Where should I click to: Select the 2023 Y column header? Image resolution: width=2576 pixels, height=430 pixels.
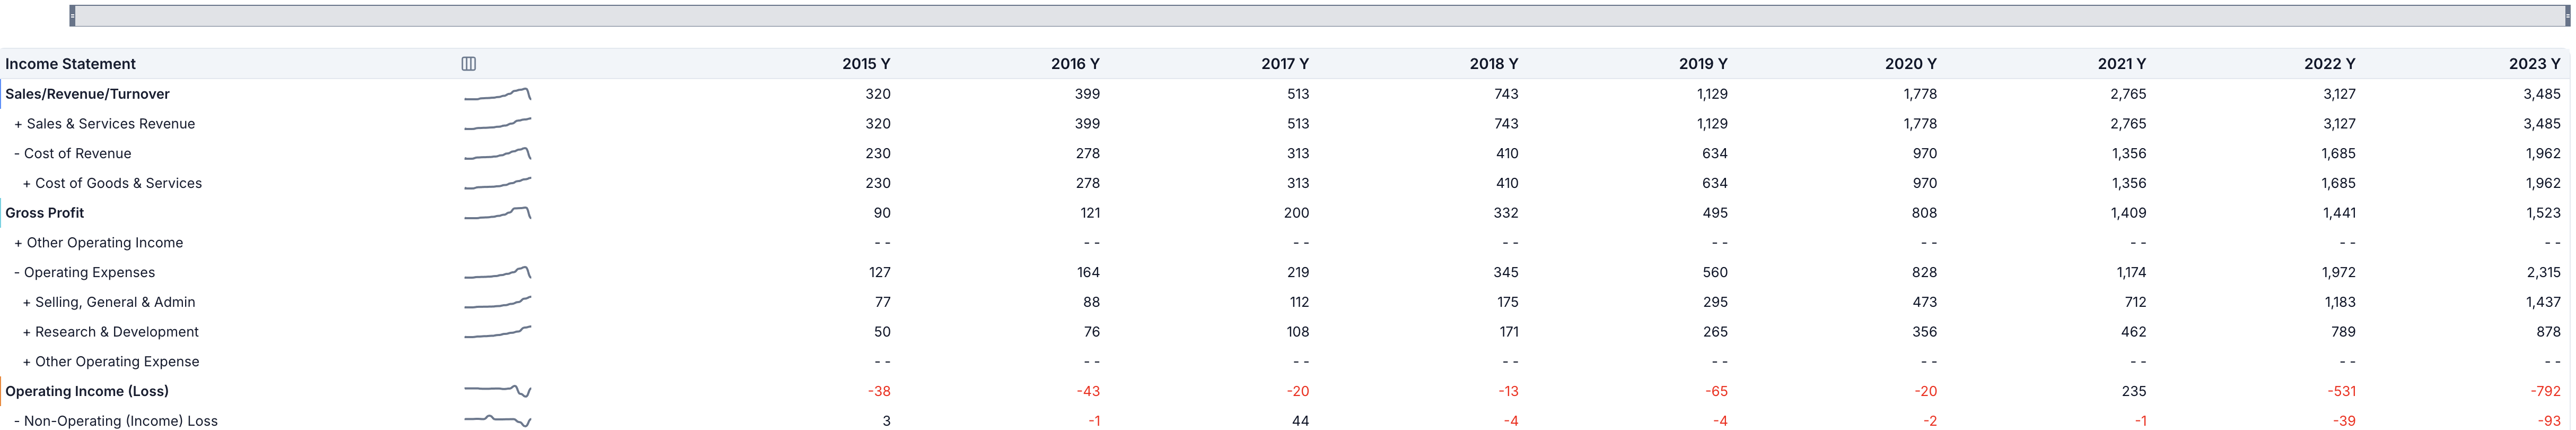click(2533, 64)
